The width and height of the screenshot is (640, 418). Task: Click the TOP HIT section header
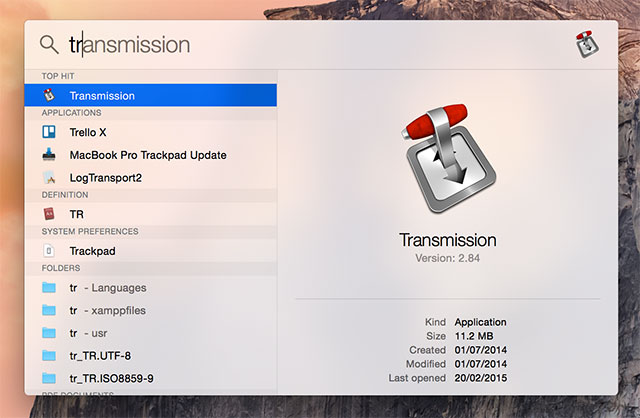click(x=58, y=76)
